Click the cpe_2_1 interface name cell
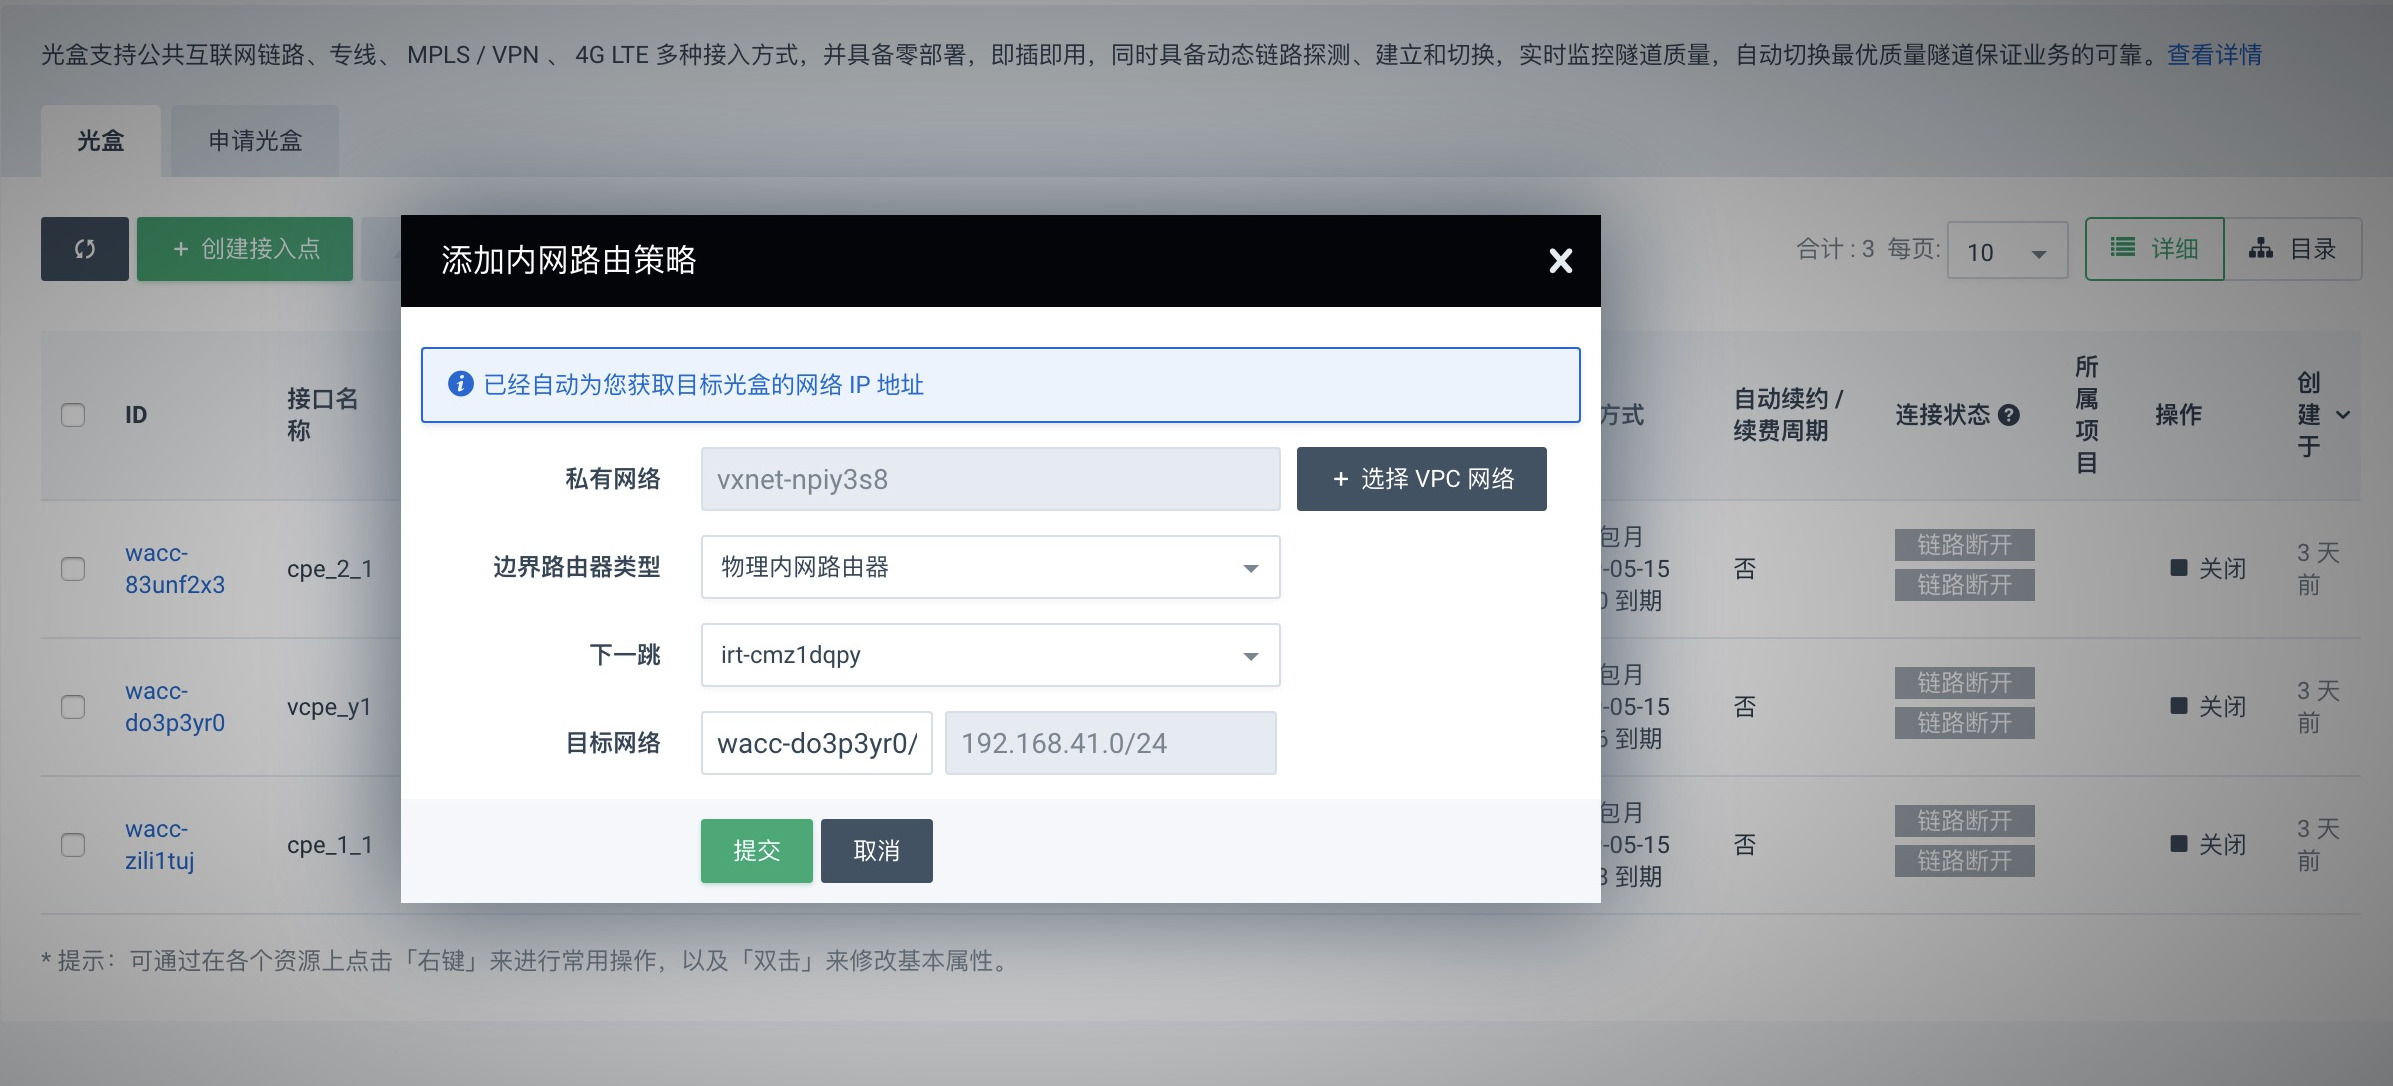Viewport: 2393px width, 1086px height. point(330,569)
